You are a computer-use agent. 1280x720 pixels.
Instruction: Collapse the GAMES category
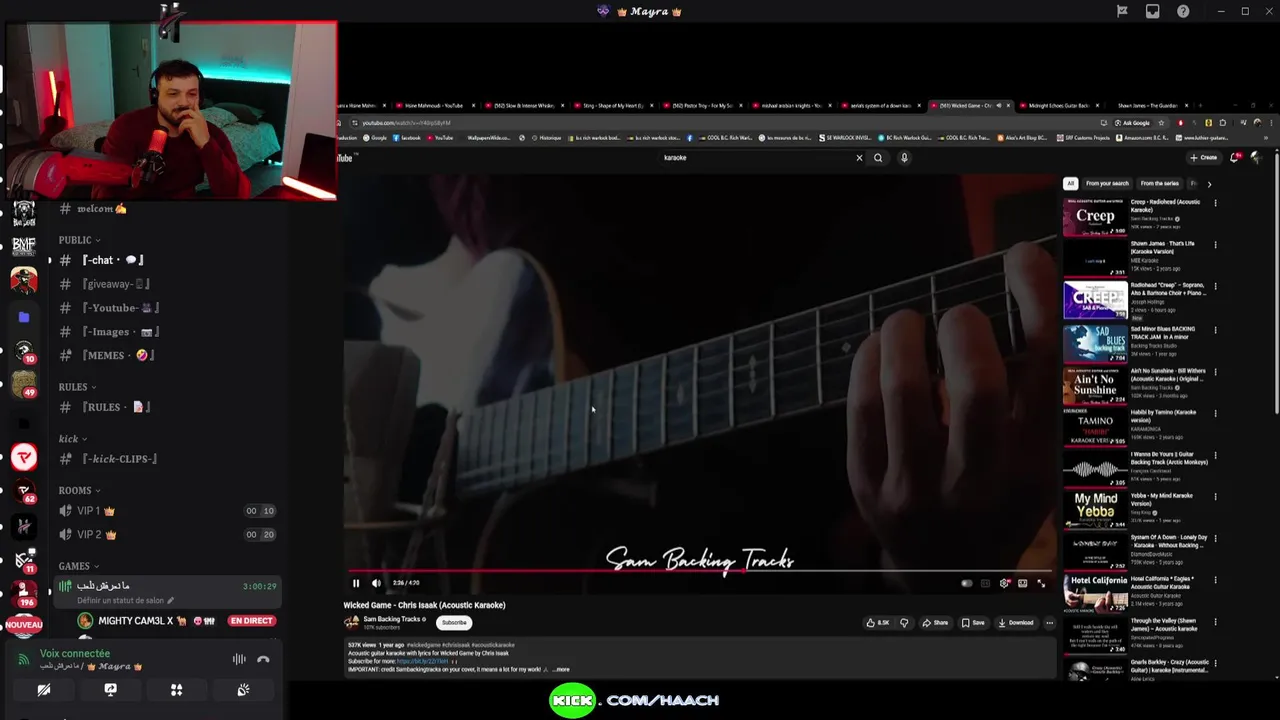[x=78, y=566]
